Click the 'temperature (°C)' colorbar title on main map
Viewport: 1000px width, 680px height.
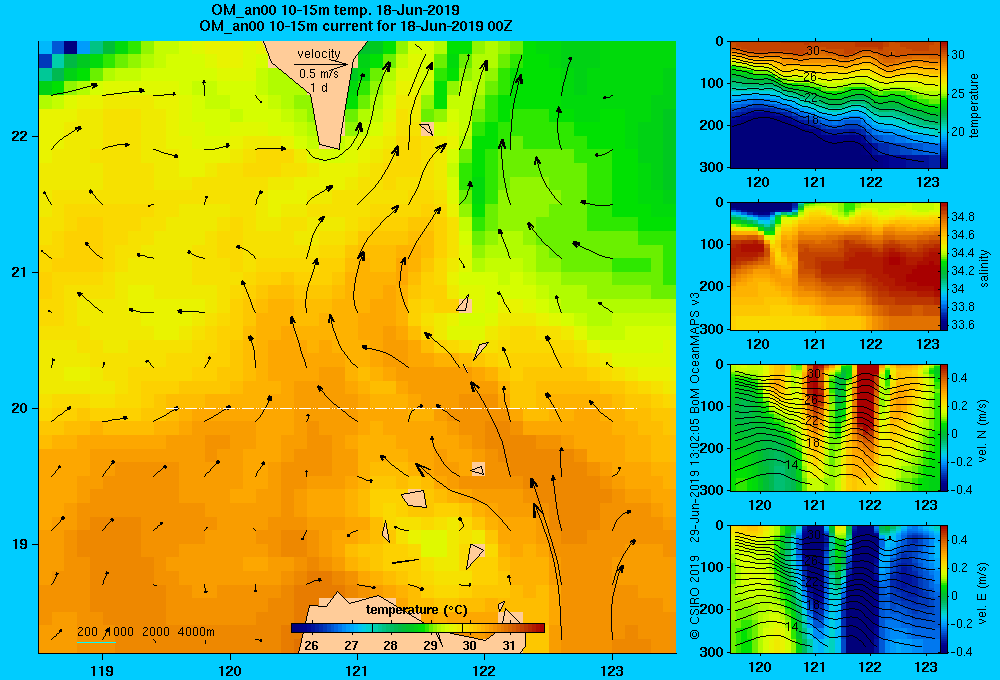click(416, 610)
